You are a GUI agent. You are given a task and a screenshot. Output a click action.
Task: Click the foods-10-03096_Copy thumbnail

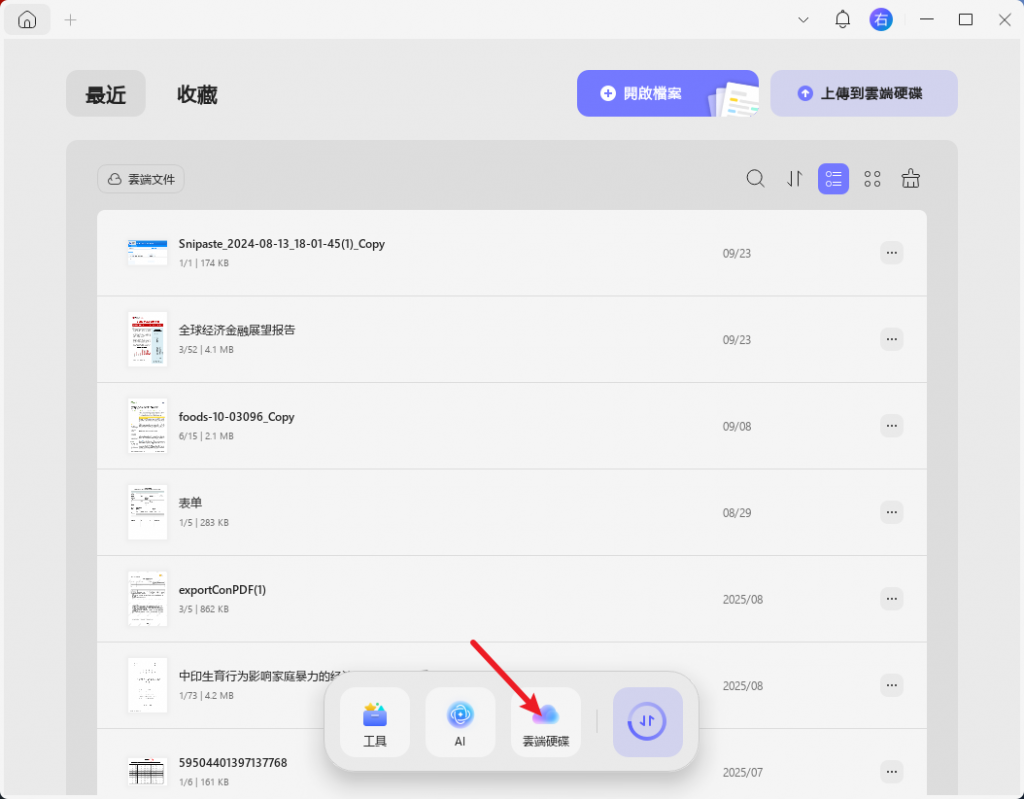(148, 426)
